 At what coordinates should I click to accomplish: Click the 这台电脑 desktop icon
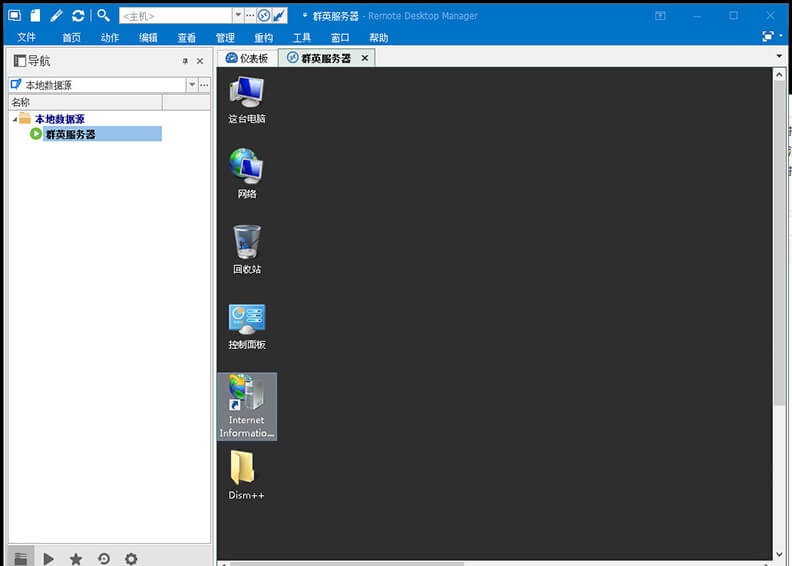click(246, 100)
